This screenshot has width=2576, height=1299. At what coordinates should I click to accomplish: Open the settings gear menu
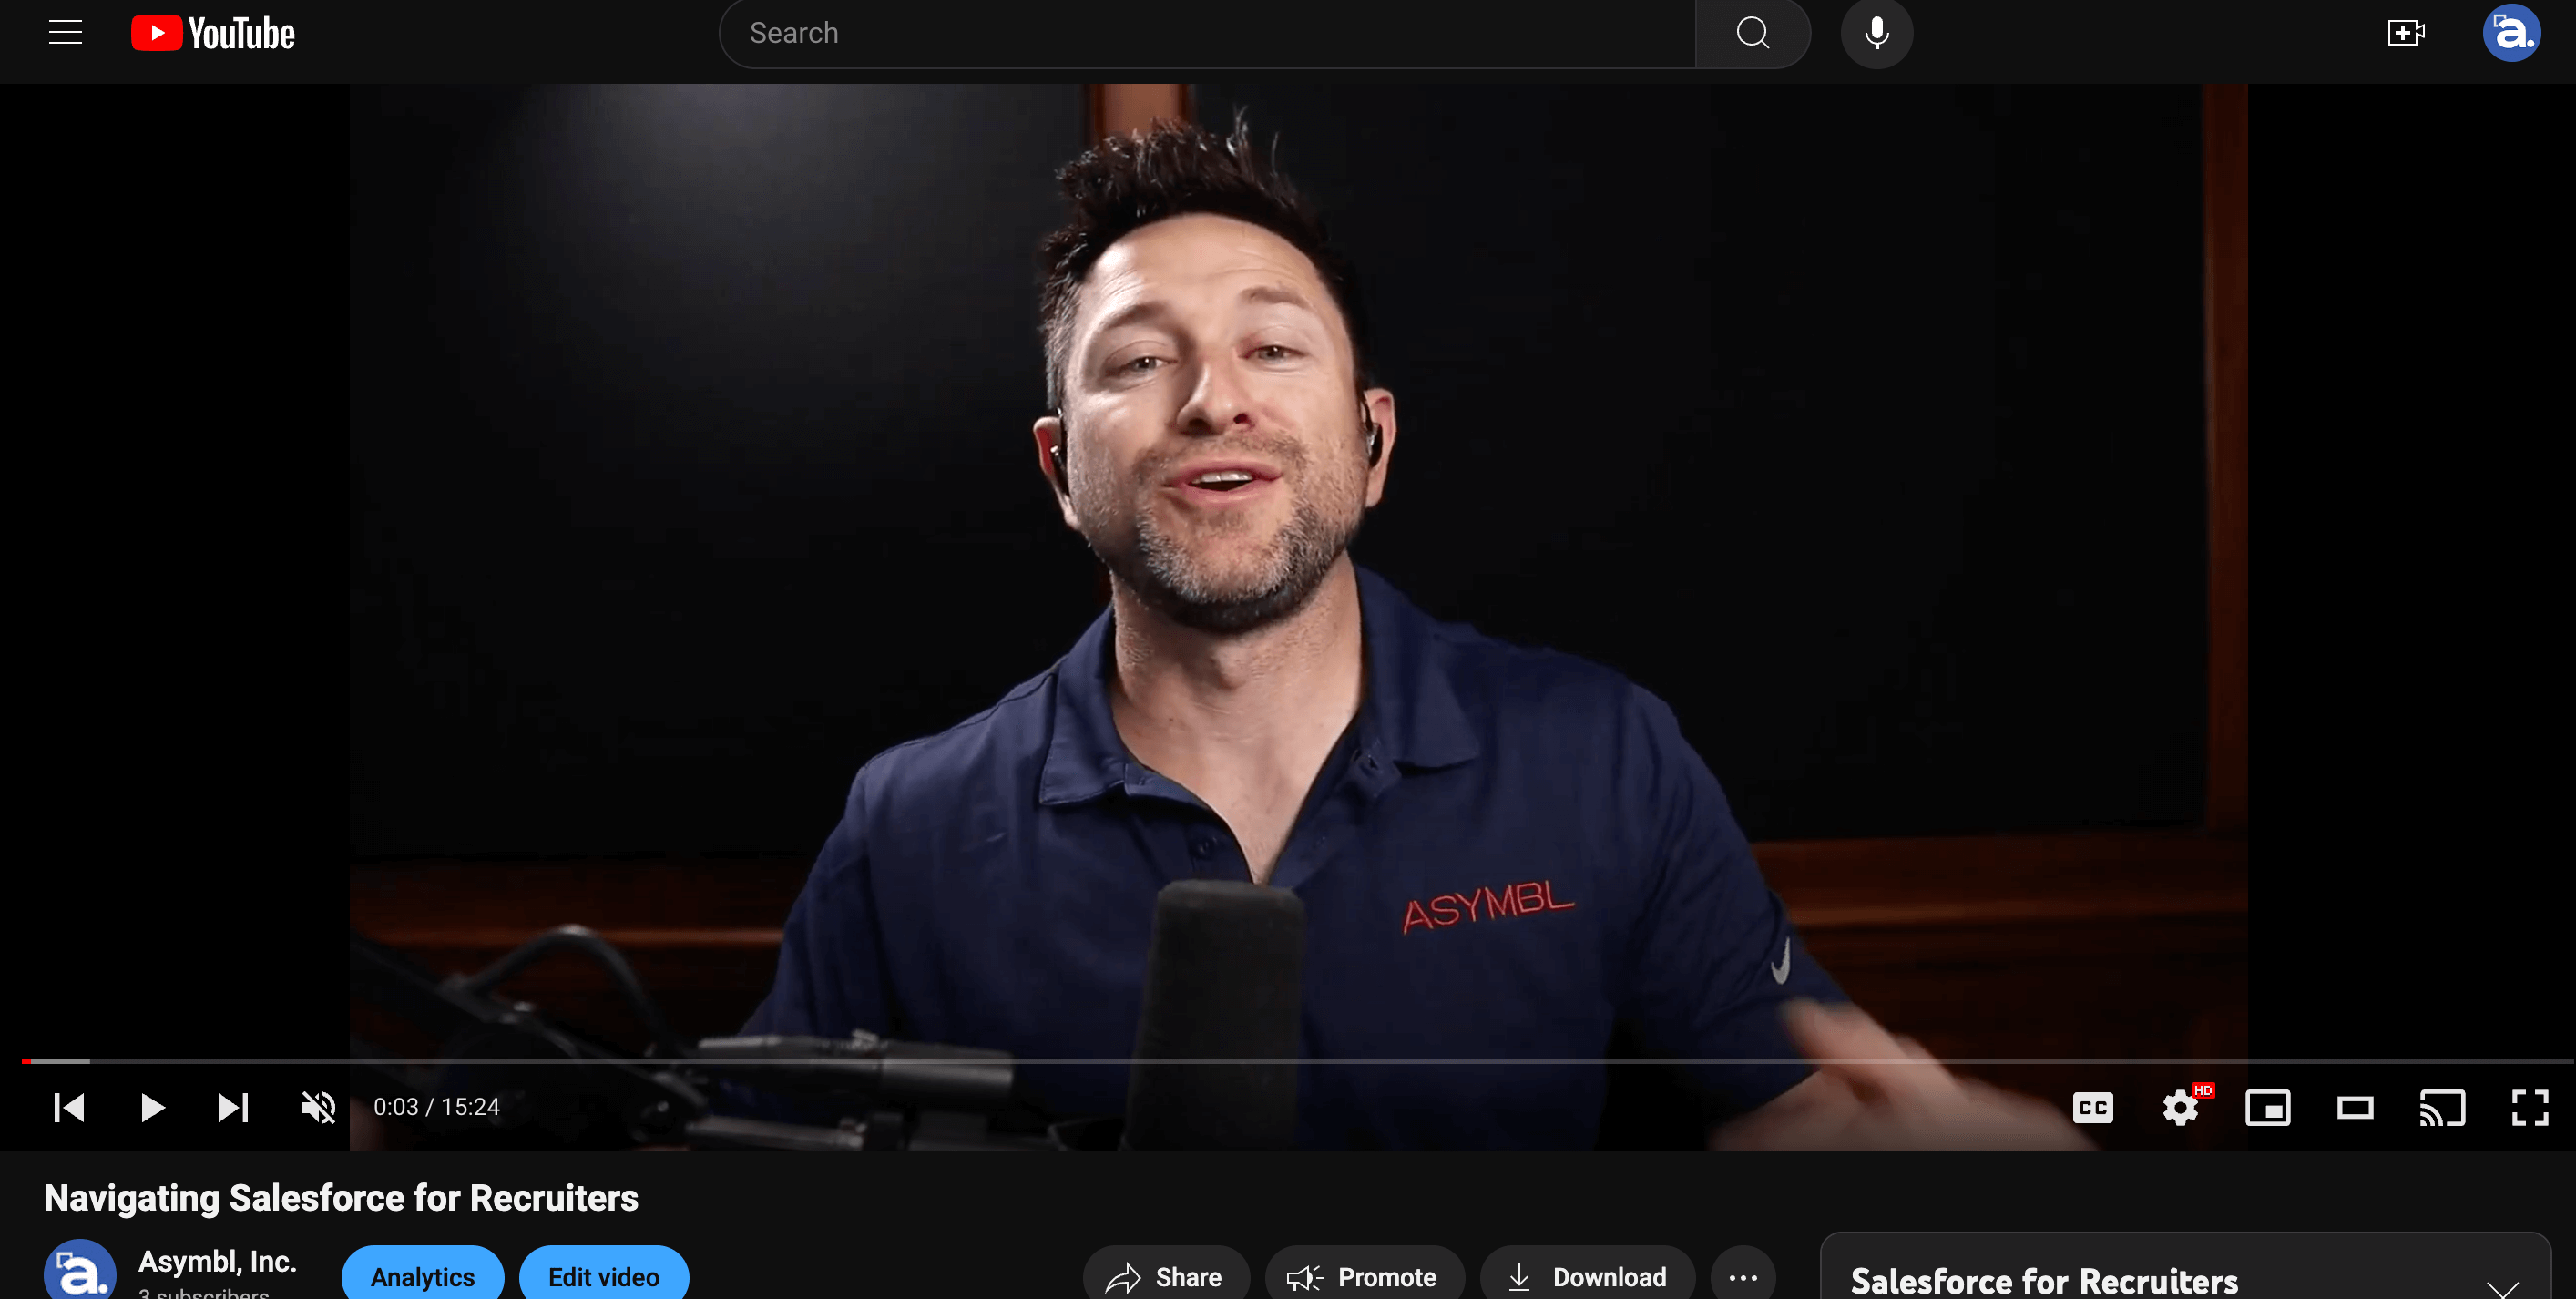[x=2182, y=1109]
